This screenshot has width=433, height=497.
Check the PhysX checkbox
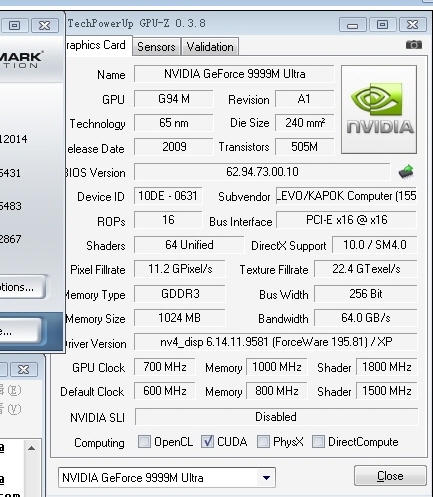tap(263, 442)
